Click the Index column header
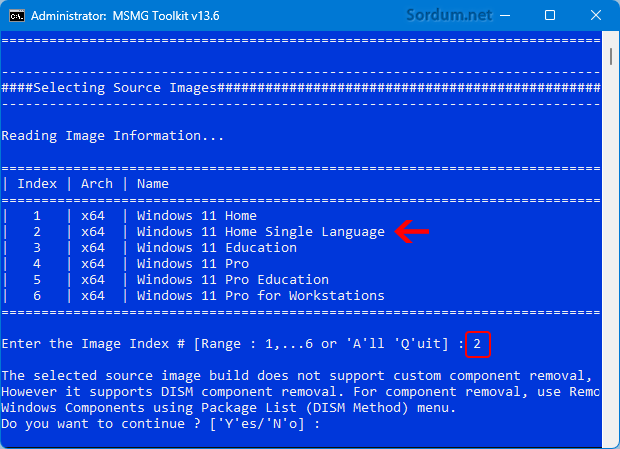The height and width of the screenshot is (449, 620). pyautogui.click(x=37, y=184)
